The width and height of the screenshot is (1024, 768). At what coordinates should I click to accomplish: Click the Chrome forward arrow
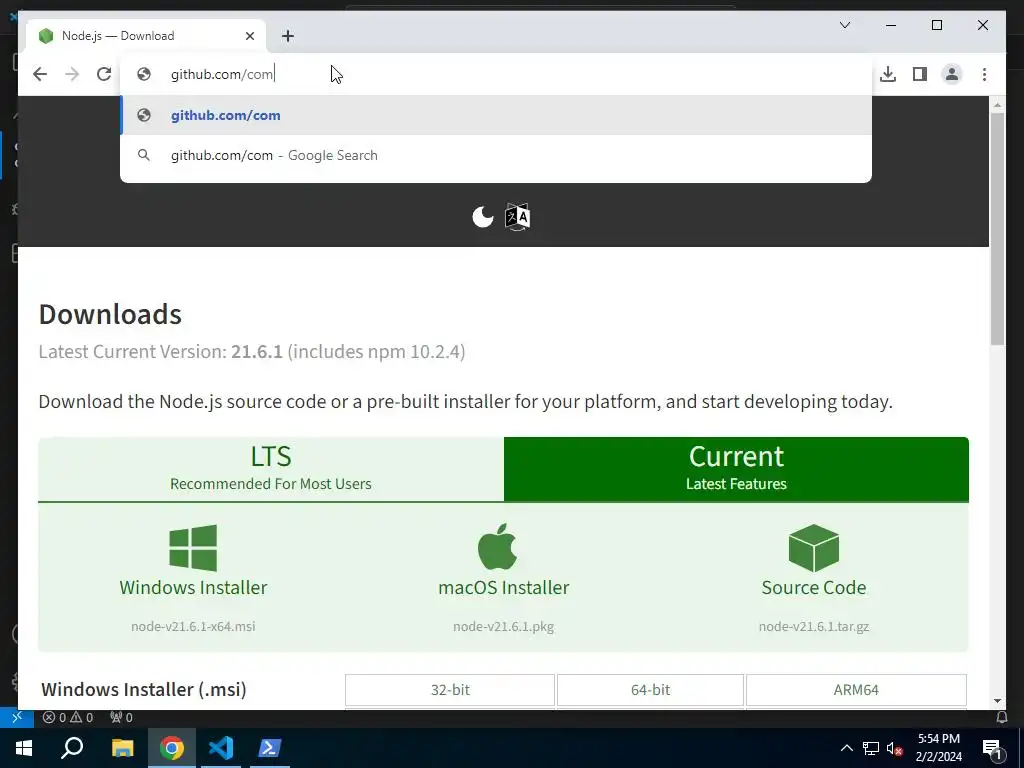point(72,74)
